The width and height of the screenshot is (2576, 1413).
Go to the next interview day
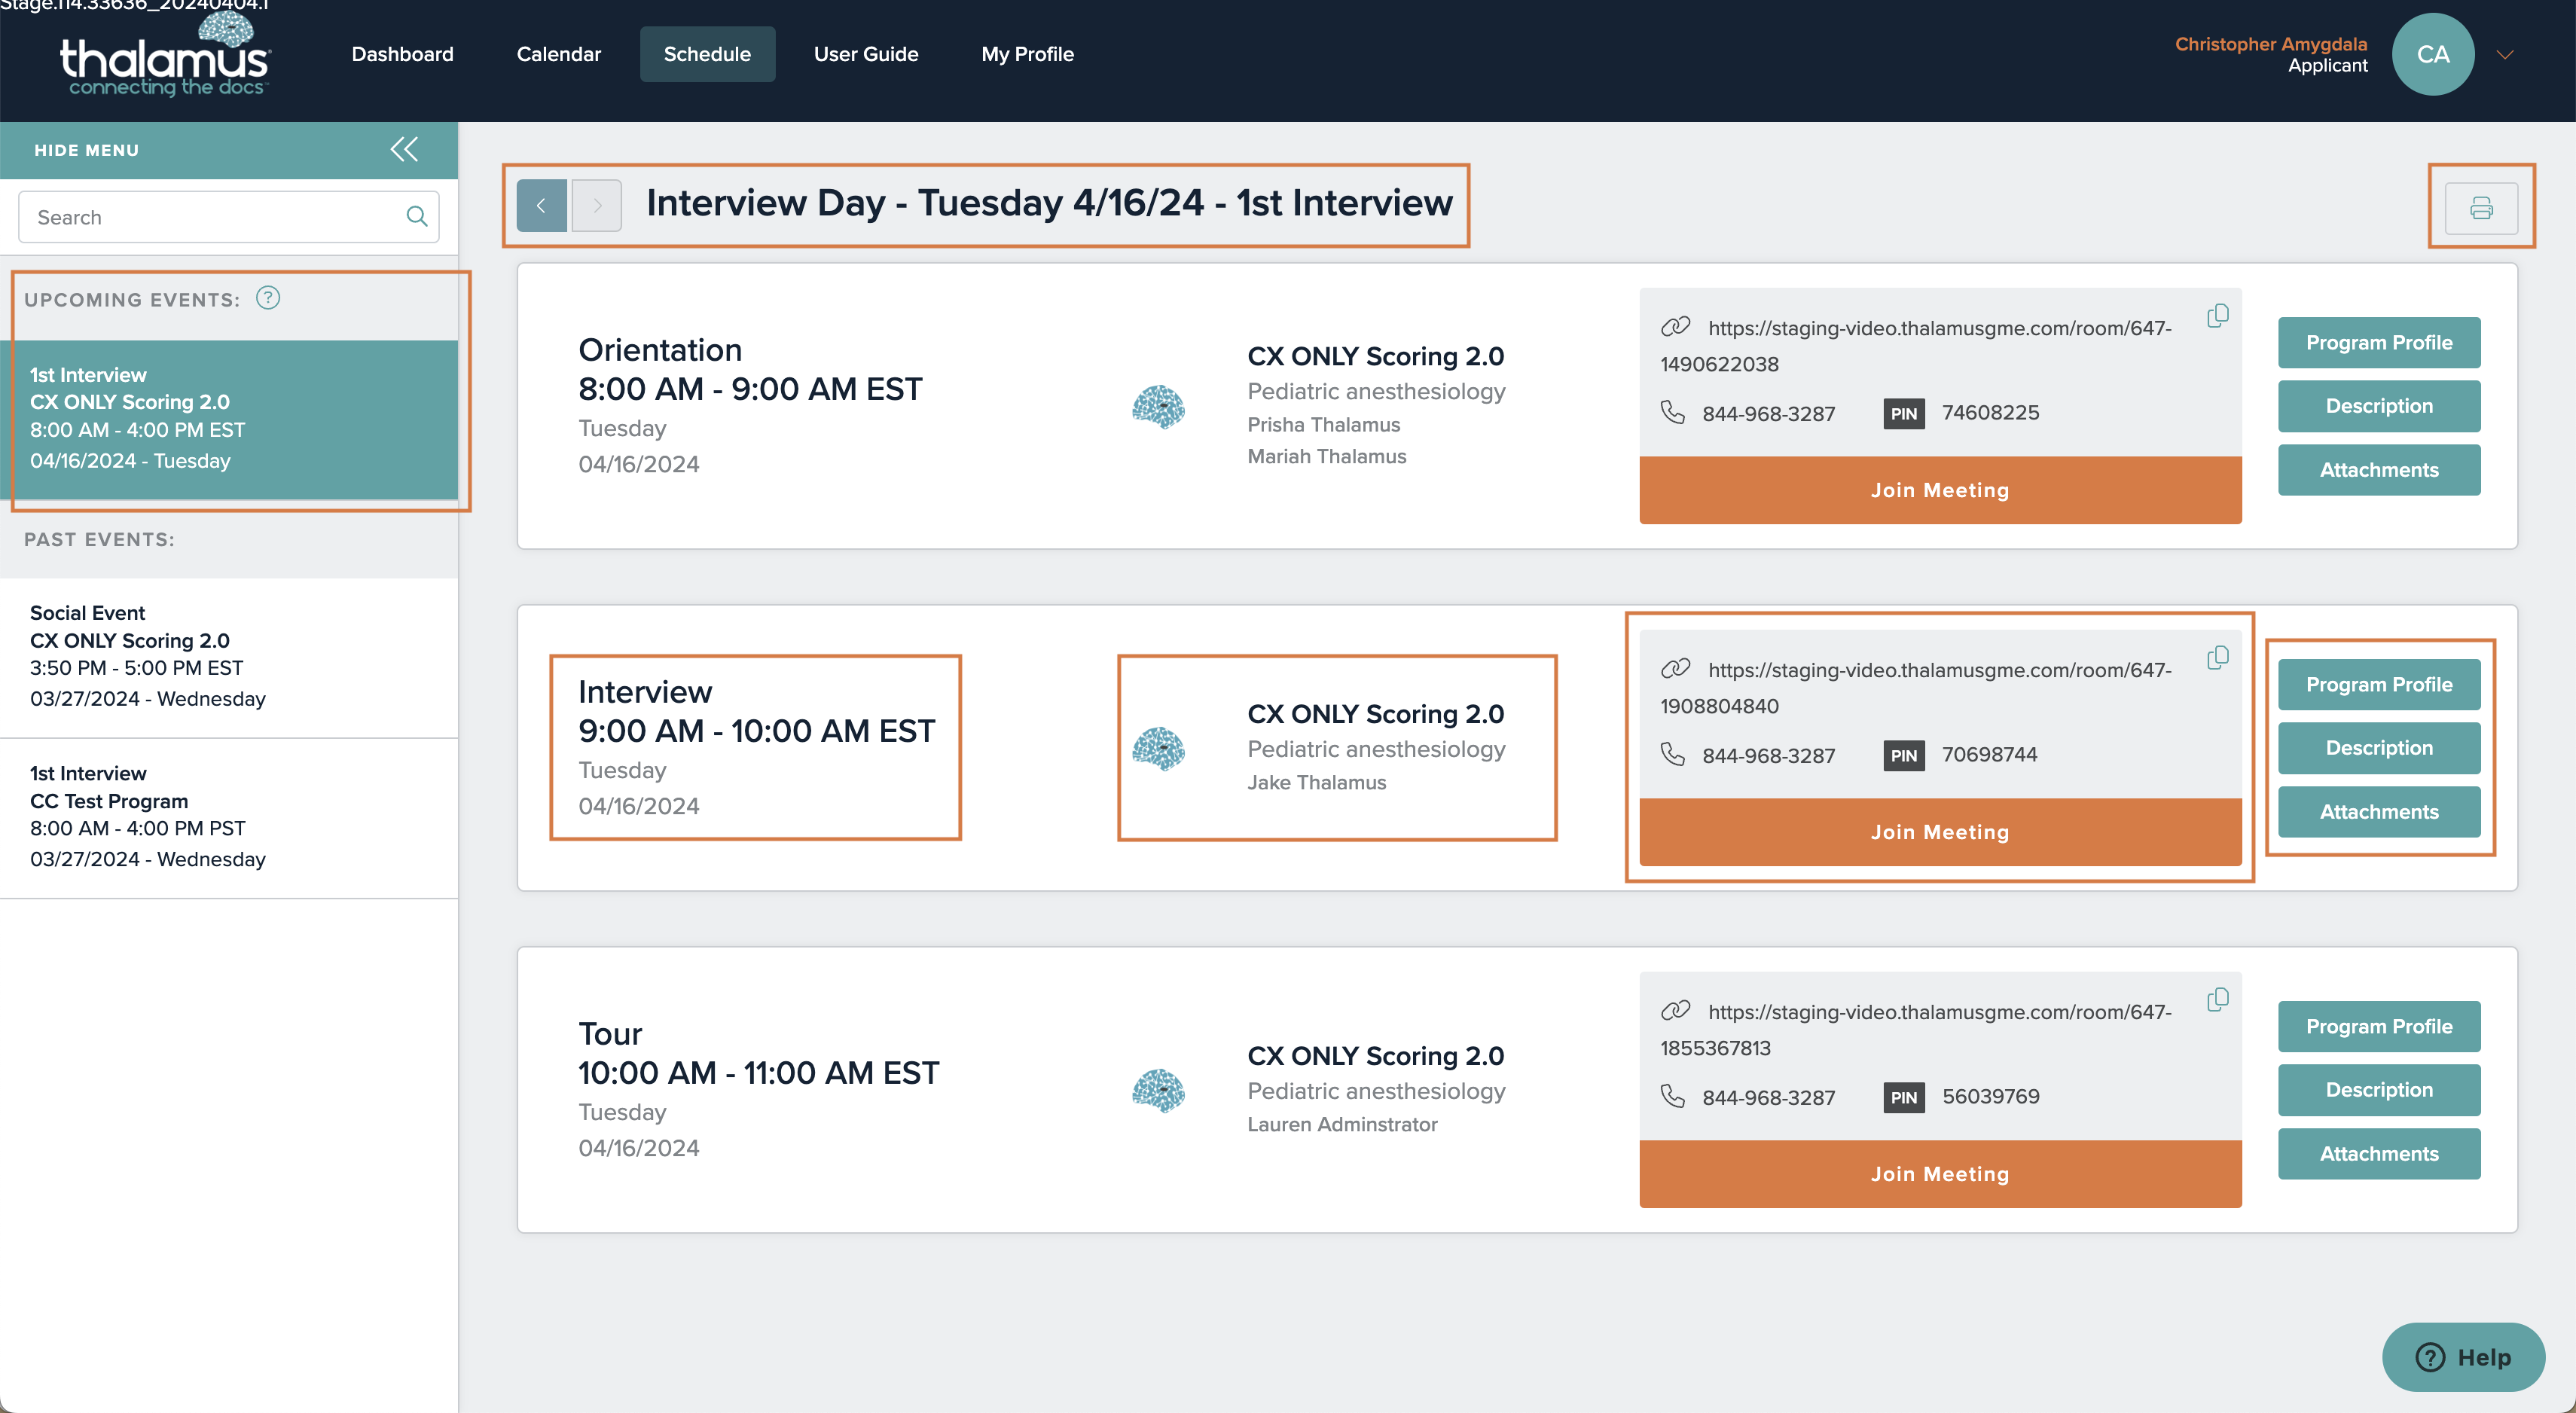click(x=597, y=206)
